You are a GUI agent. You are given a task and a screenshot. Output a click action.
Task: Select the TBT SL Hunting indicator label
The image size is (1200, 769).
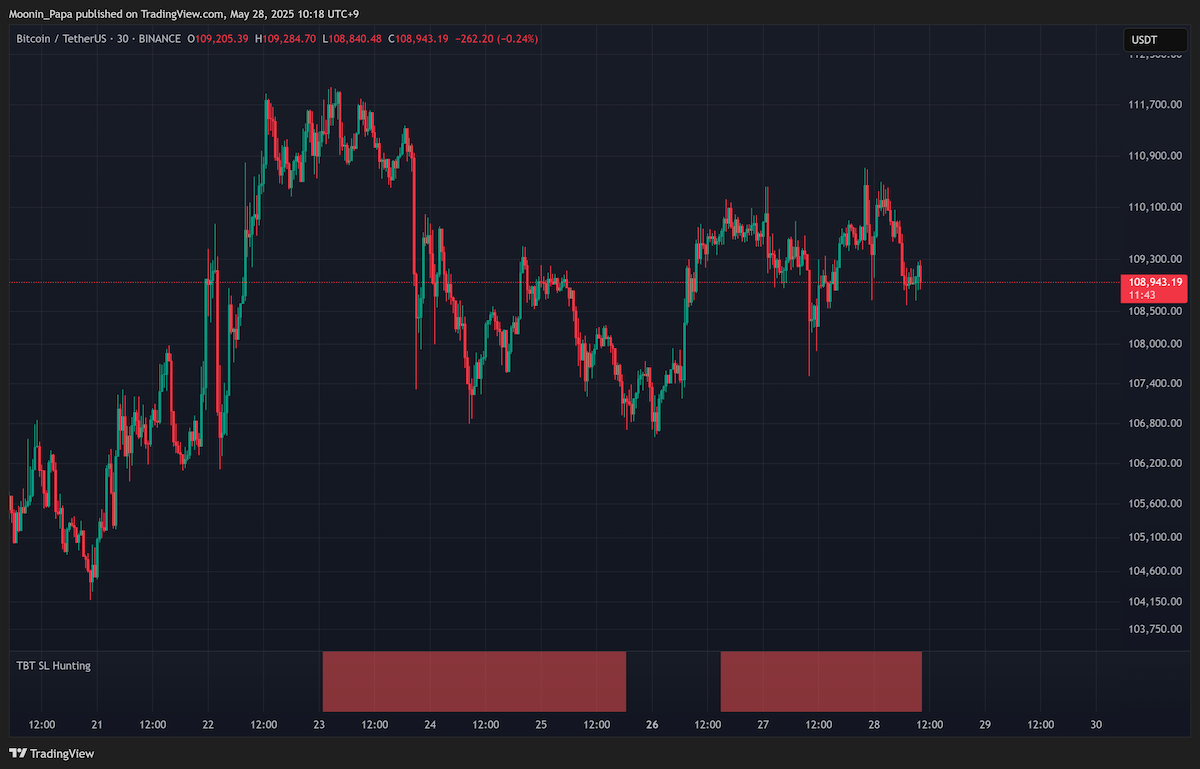(54, 665)
